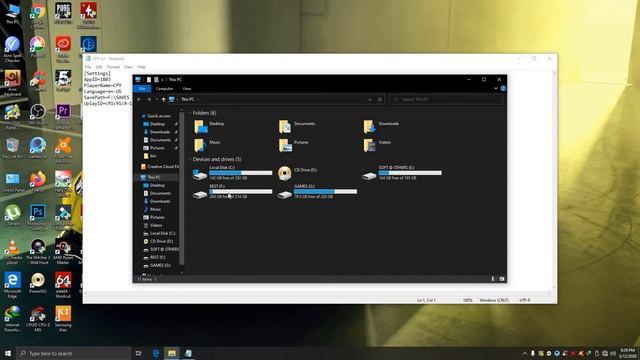Go back in File Explorer
640x360 pixels.
point(139,99)
